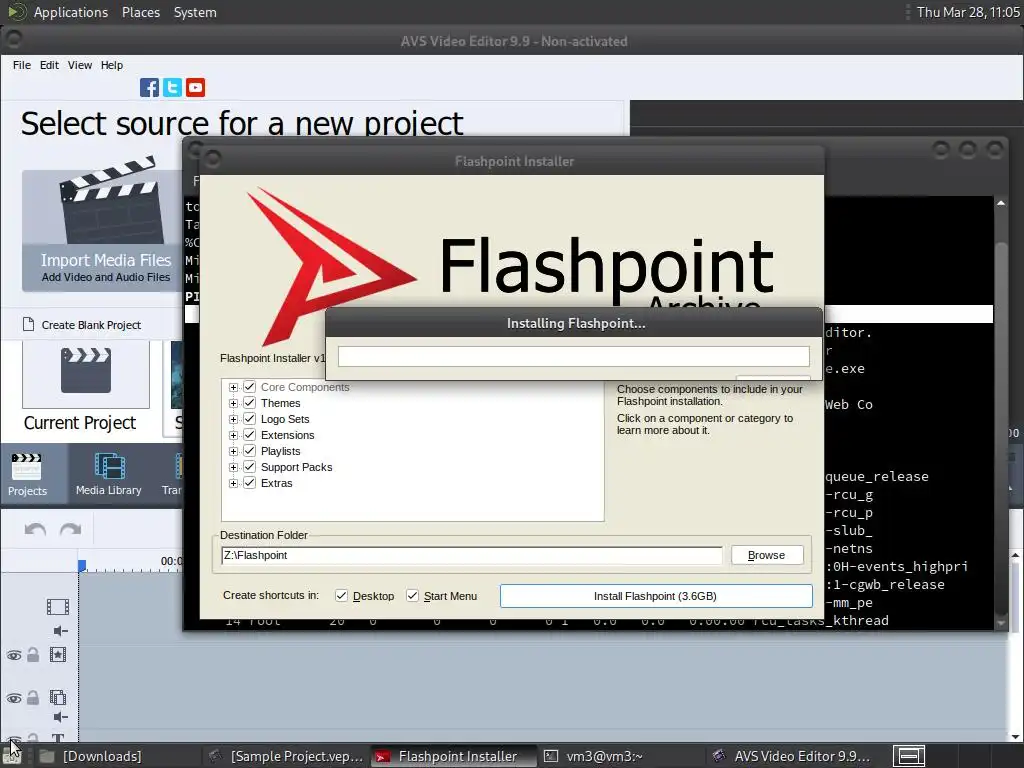Select the Support Packs tree label

[x=296, y=467]
